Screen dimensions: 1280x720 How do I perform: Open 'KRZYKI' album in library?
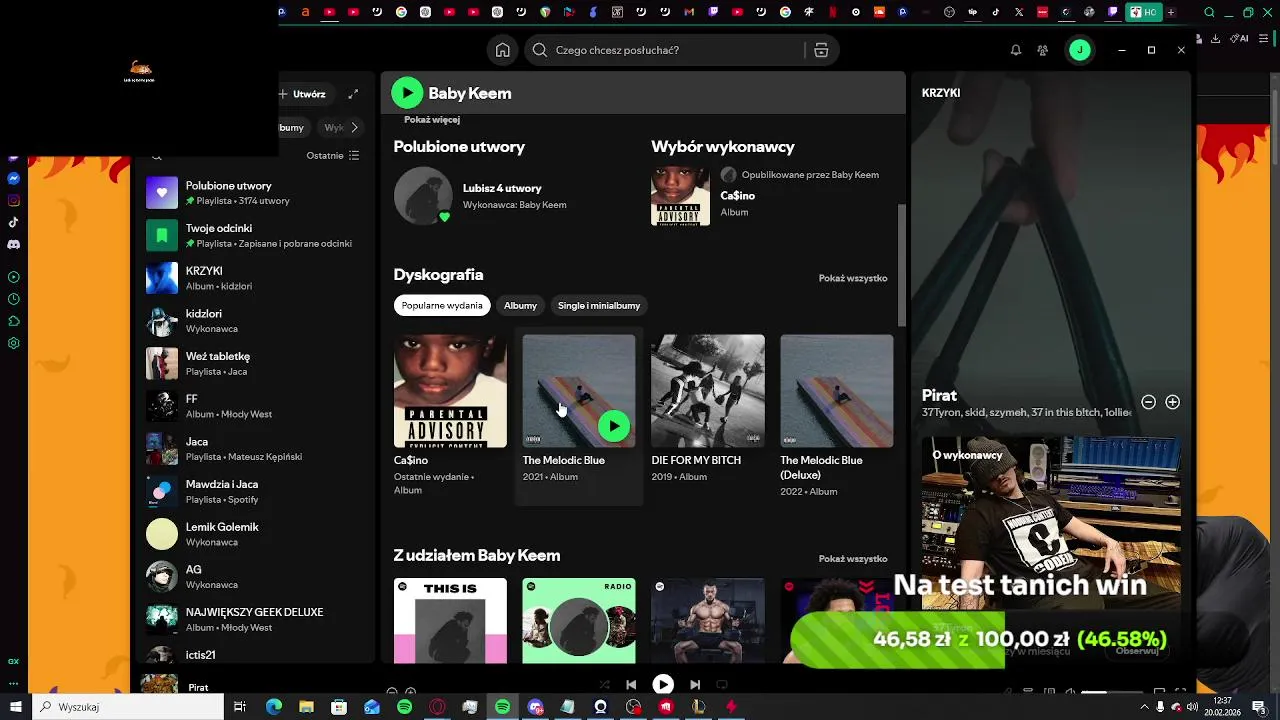[x=255, y=278]
